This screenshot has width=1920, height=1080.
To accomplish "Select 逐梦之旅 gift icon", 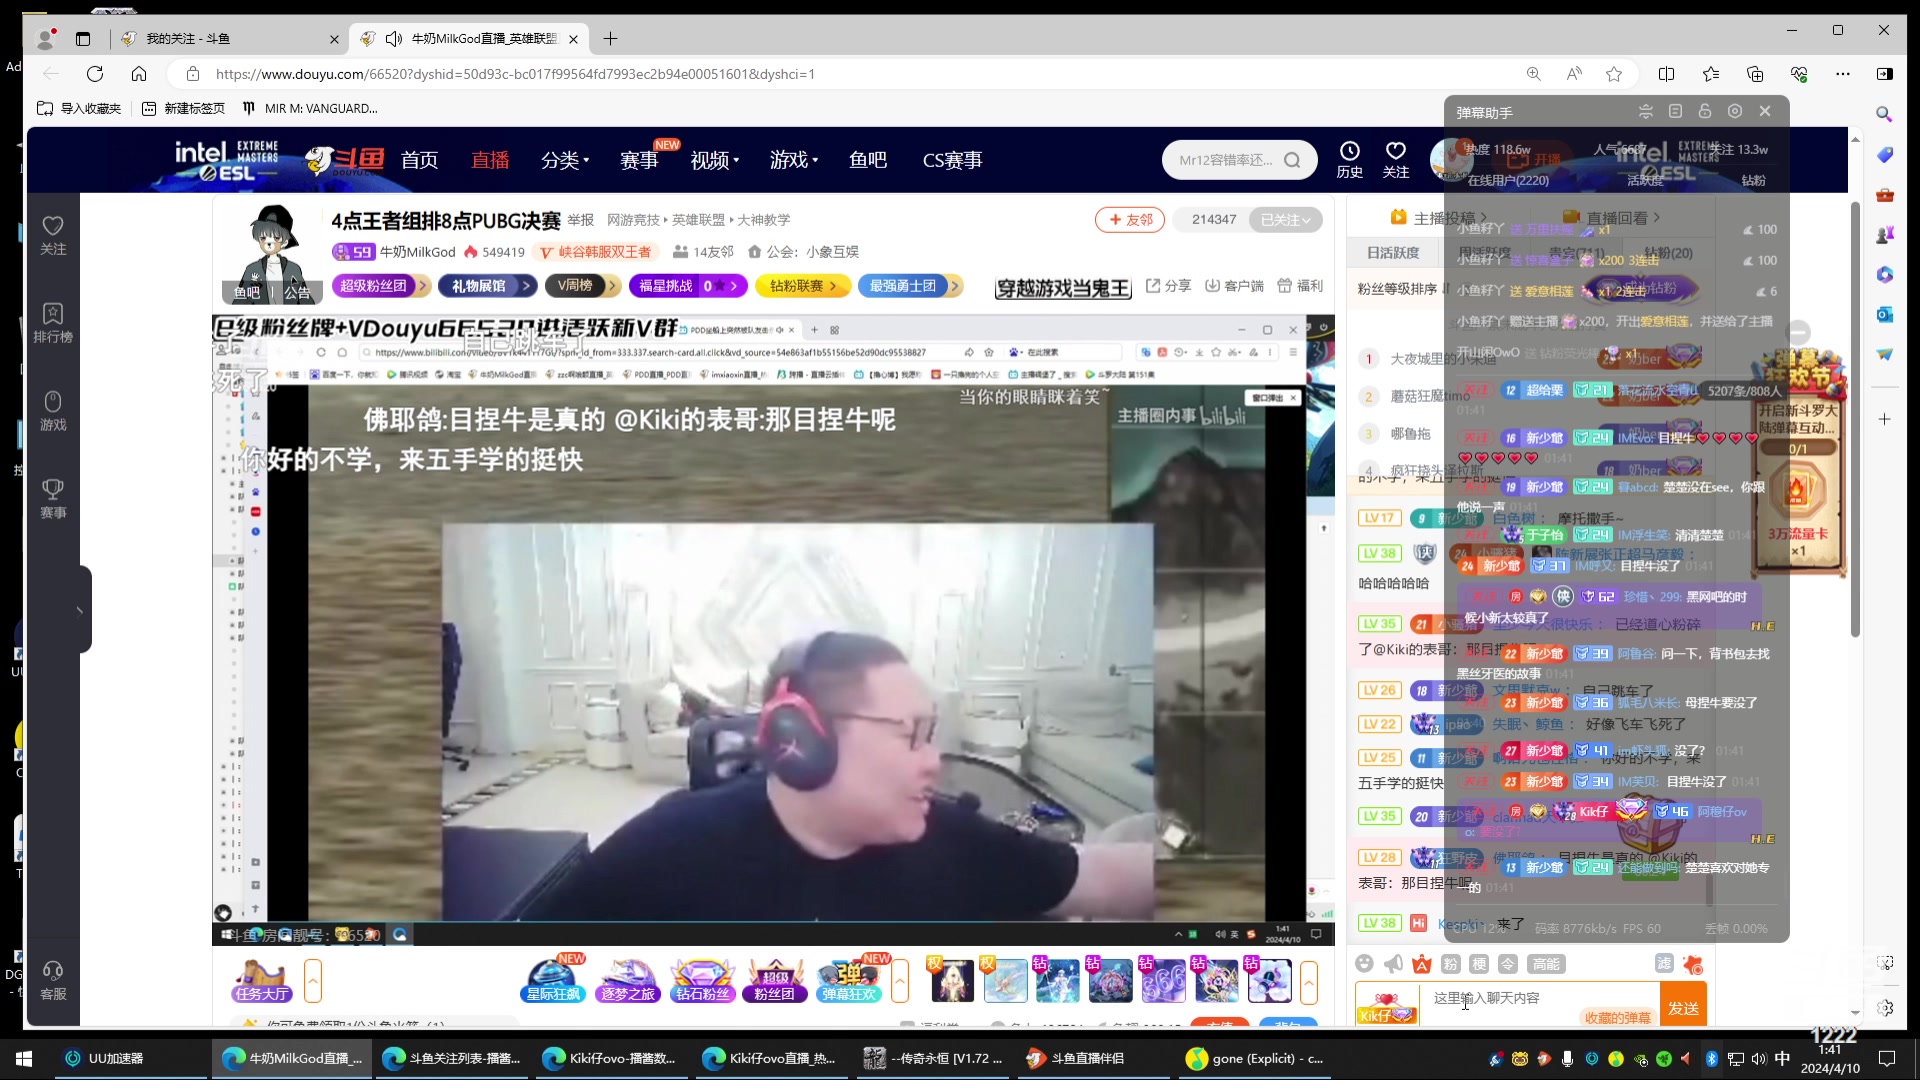I will coord(628,980).
